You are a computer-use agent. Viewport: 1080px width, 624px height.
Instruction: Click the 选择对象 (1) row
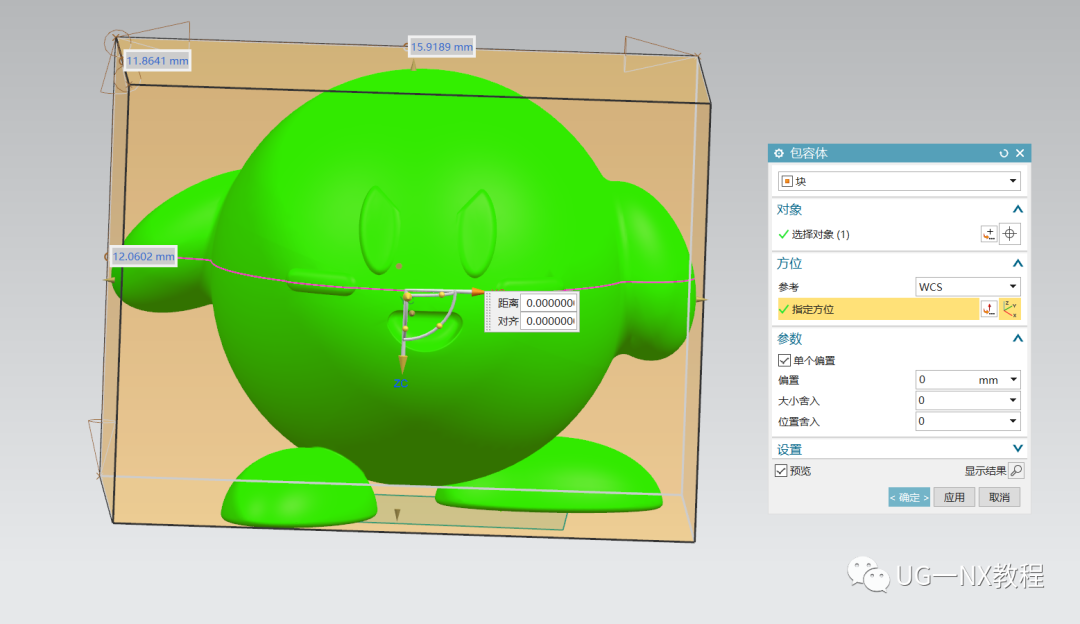pyautogui.click(x=877, y=234)
